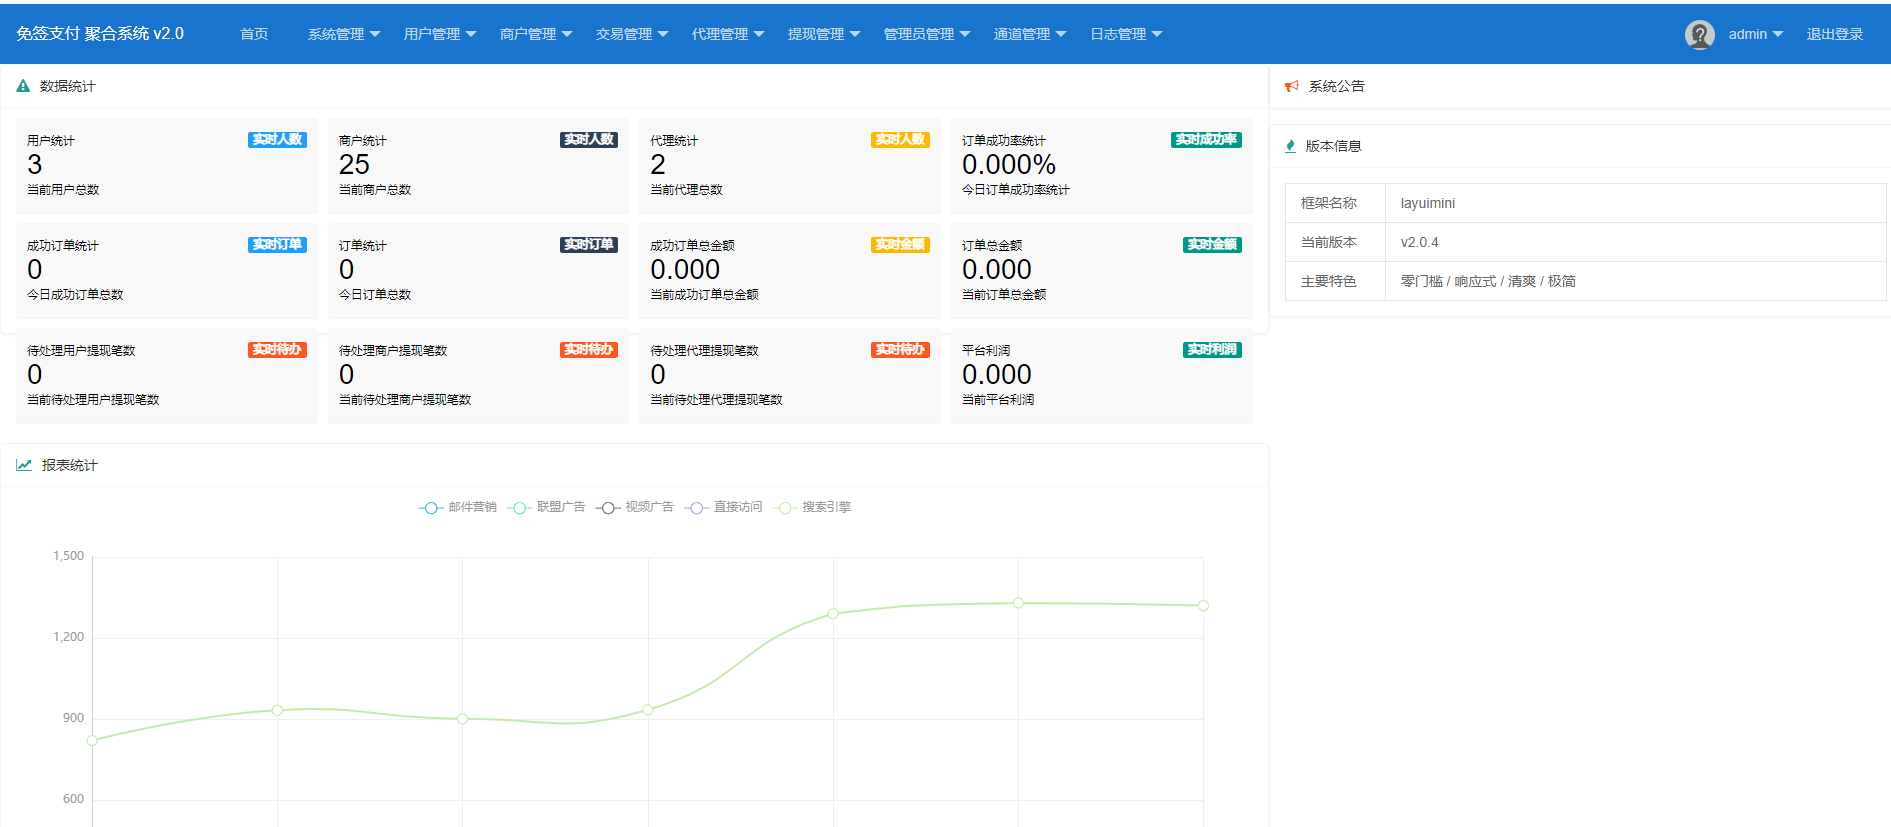Click the warning triangle icon beside 数据统计
Screen dimensions: 1891x827
[x=23, y=87]
